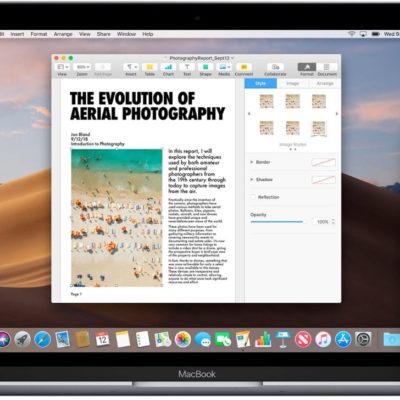Click the Opacity 100% value field
The width and height of the screenshot is (400, 400).
321,222
